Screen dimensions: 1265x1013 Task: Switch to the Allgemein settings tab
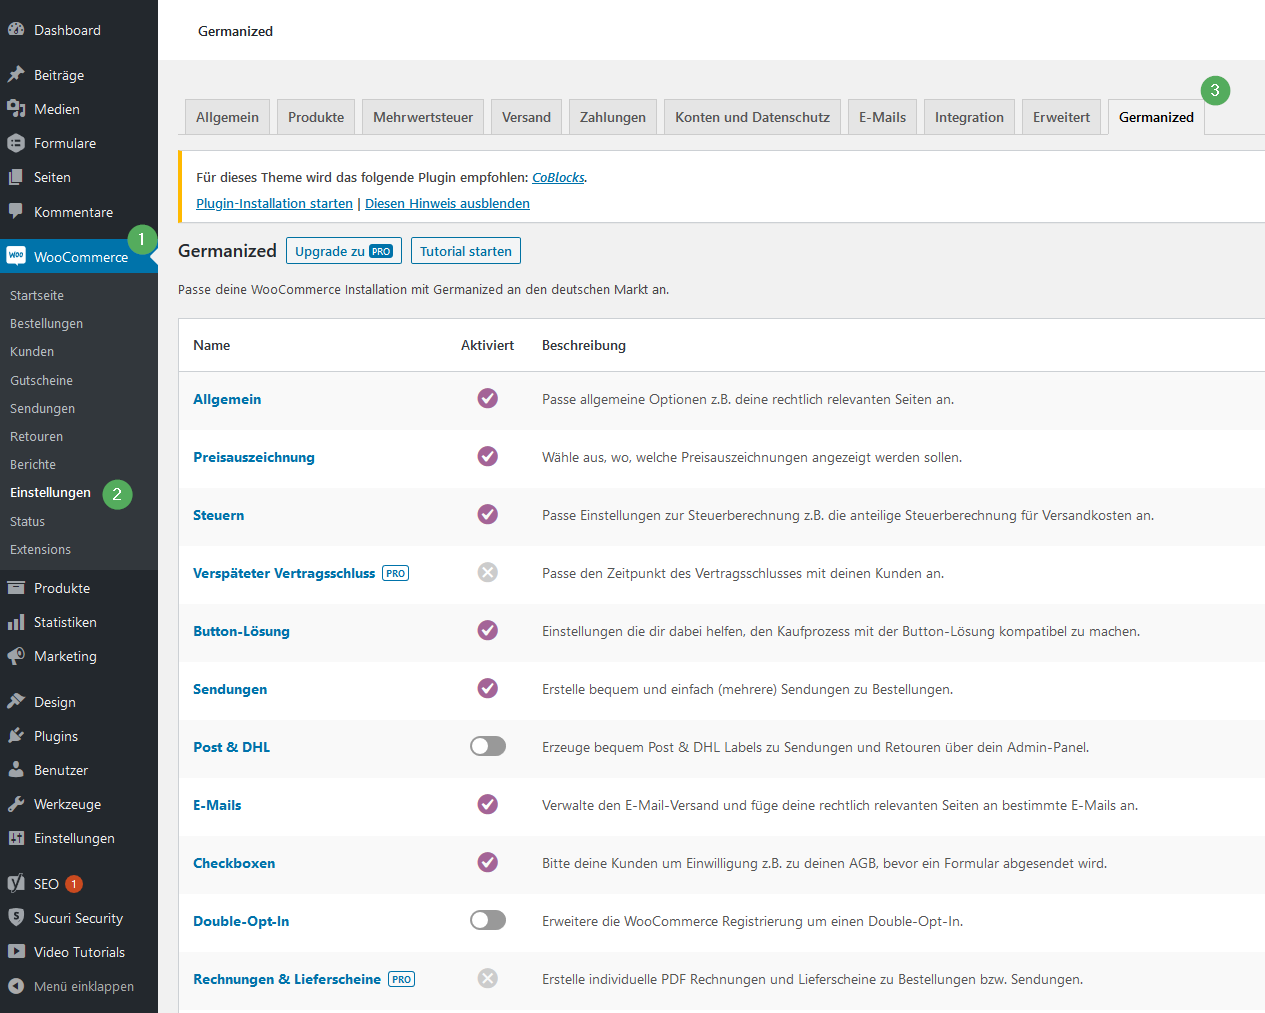227,117
